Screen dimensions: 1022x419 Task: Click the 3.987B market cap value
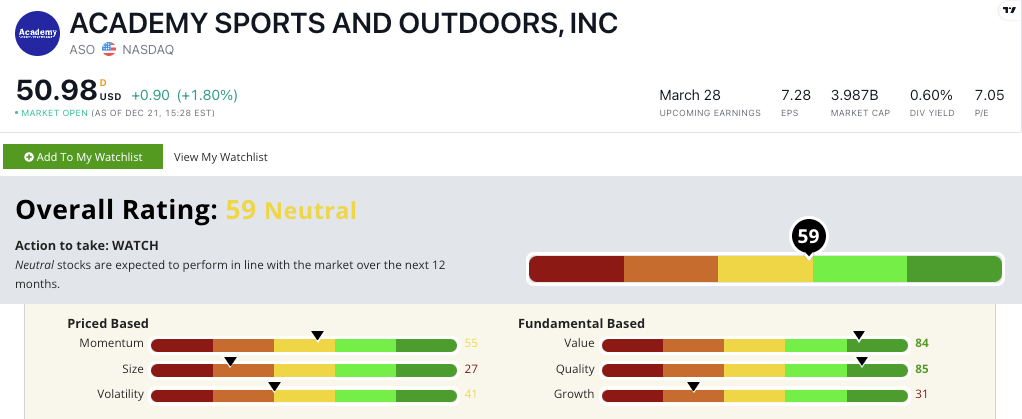coord(854,95)
